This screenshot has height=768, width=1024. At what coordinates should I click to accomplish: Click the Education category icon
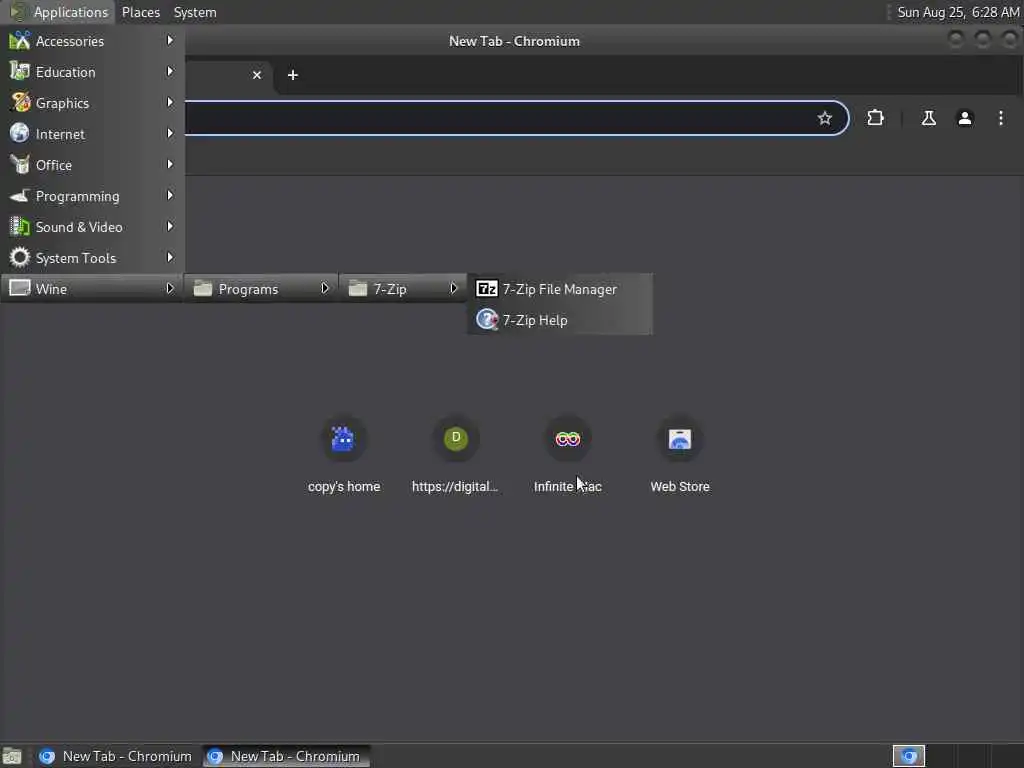coord(20,71)
